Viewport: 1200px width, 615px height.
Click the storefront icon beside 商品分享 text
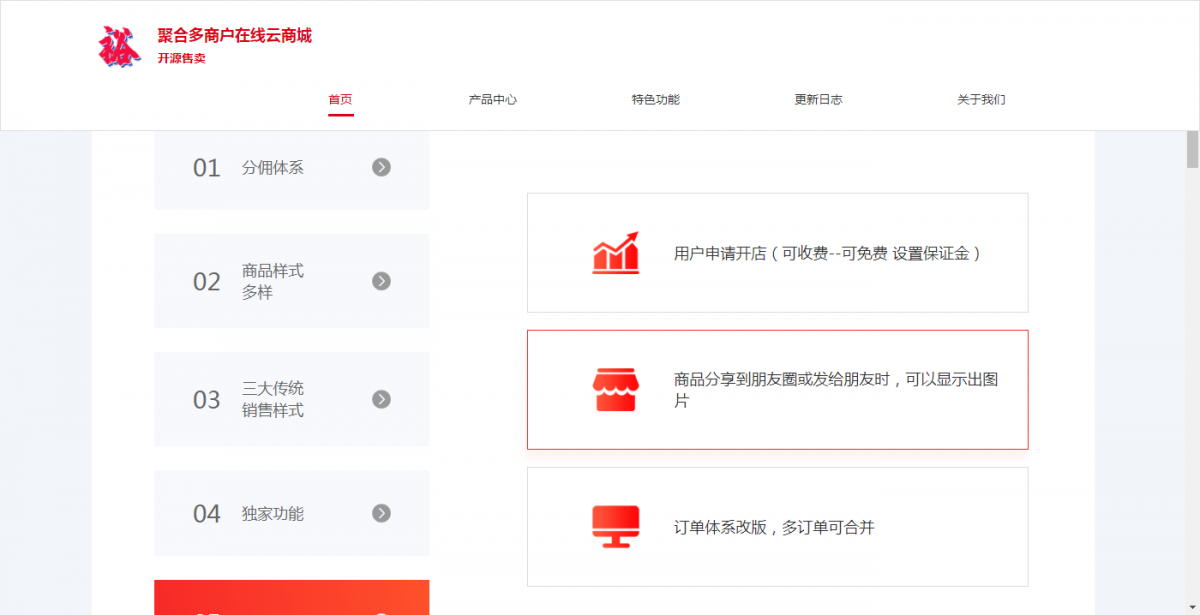(x=616, y=389)
